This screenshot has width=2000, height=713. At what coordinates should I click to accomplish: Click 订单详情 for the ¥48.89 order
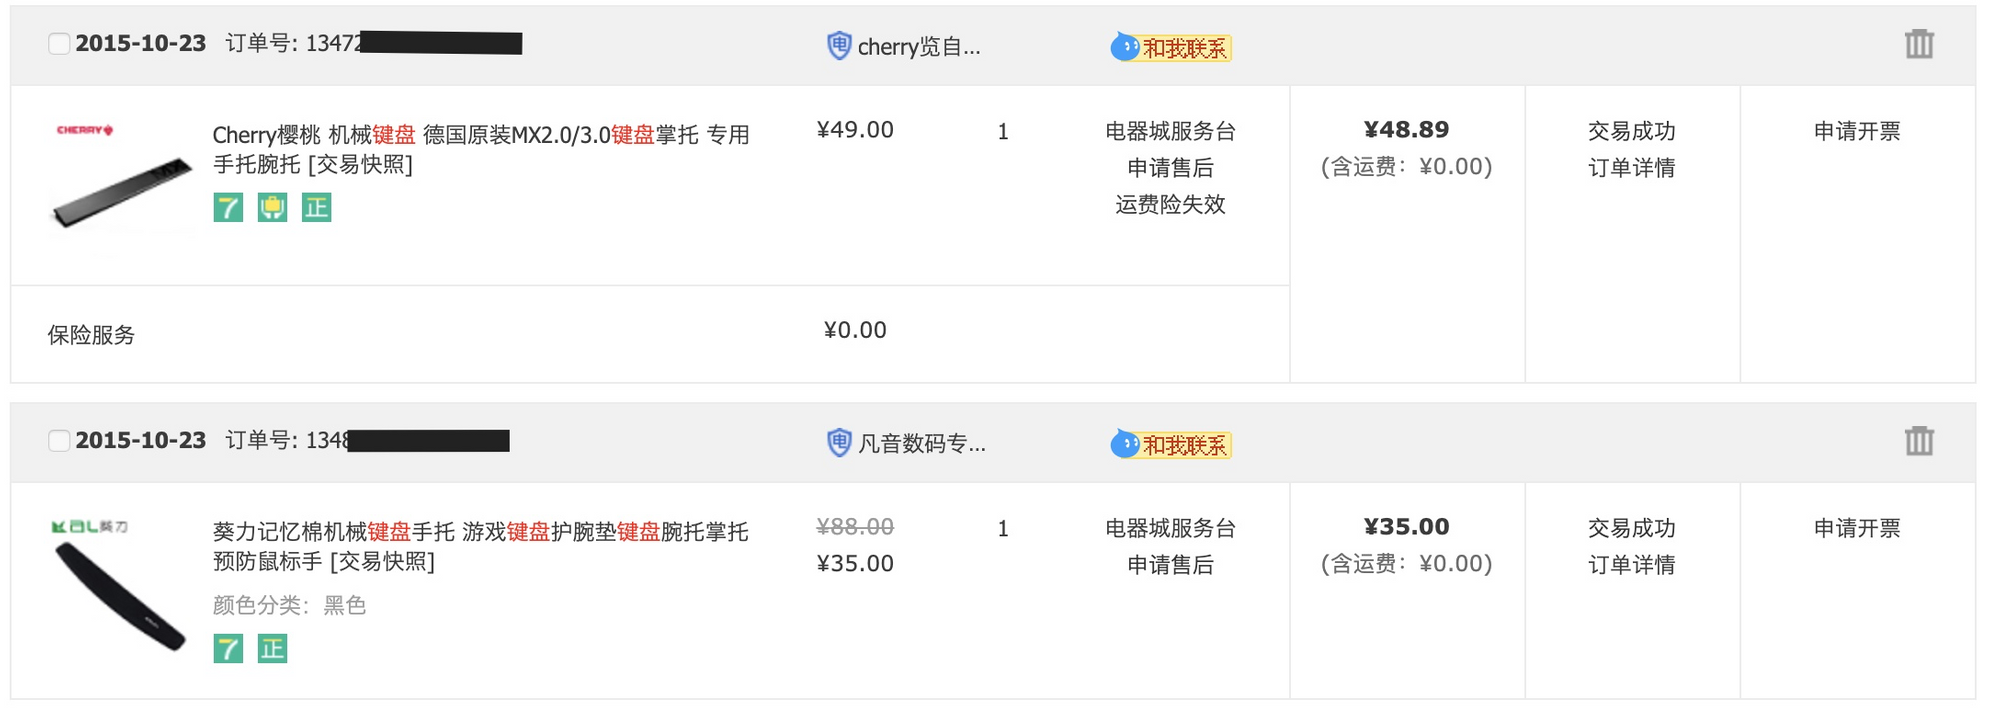click(1631, 168)
